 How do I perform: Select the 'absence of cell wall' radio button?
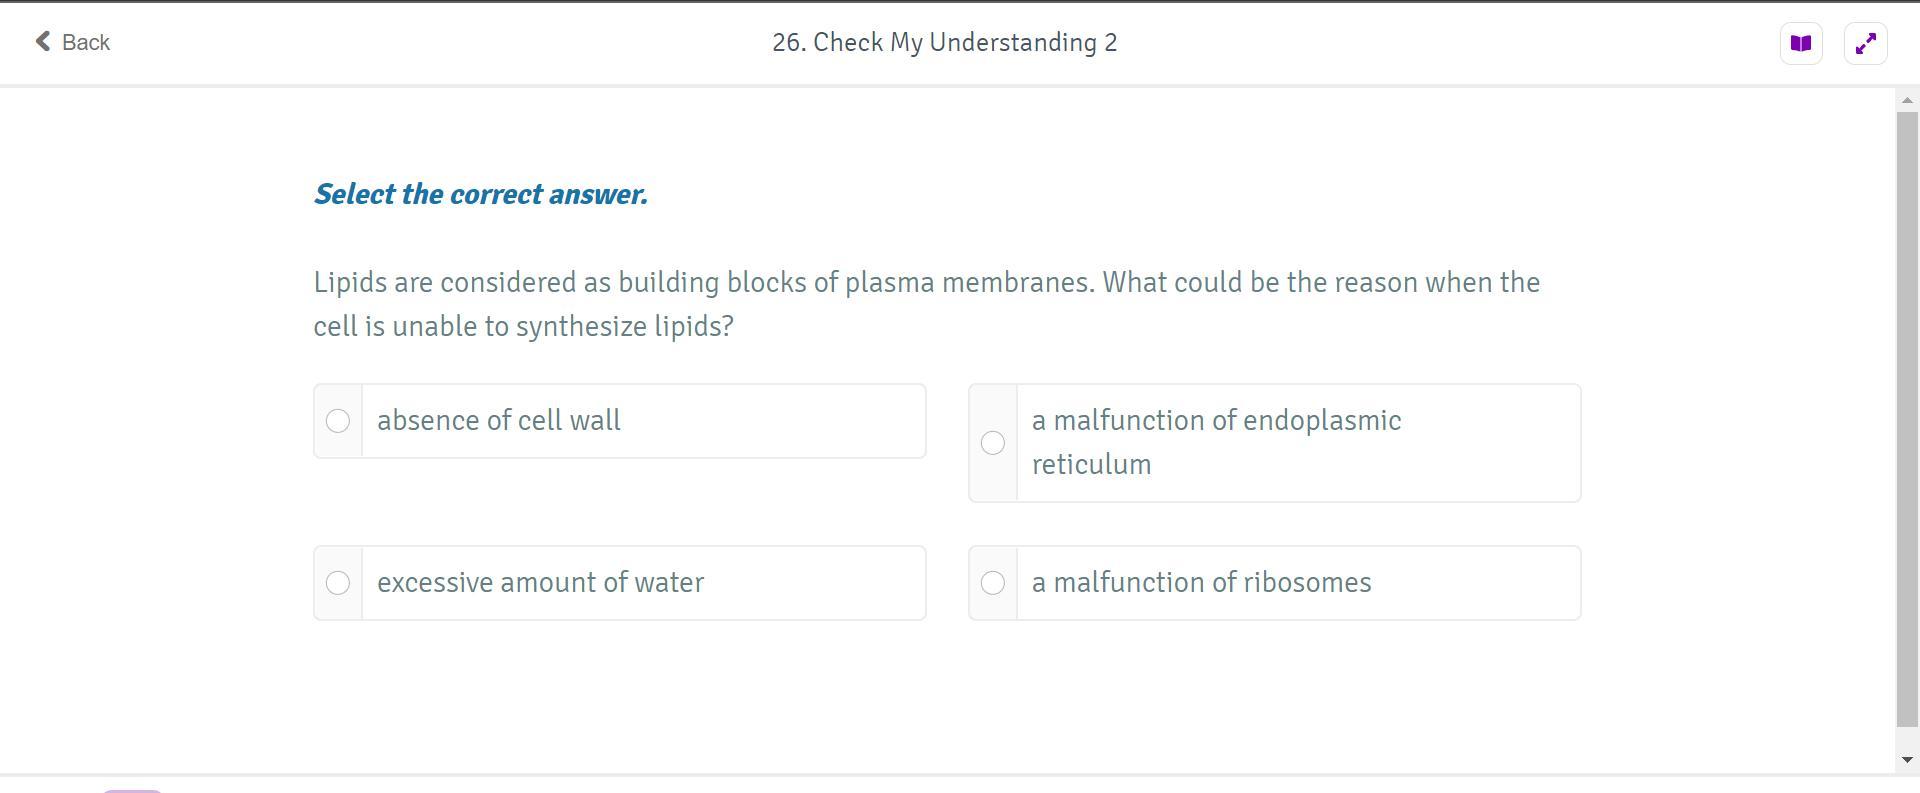click(338, 421)
